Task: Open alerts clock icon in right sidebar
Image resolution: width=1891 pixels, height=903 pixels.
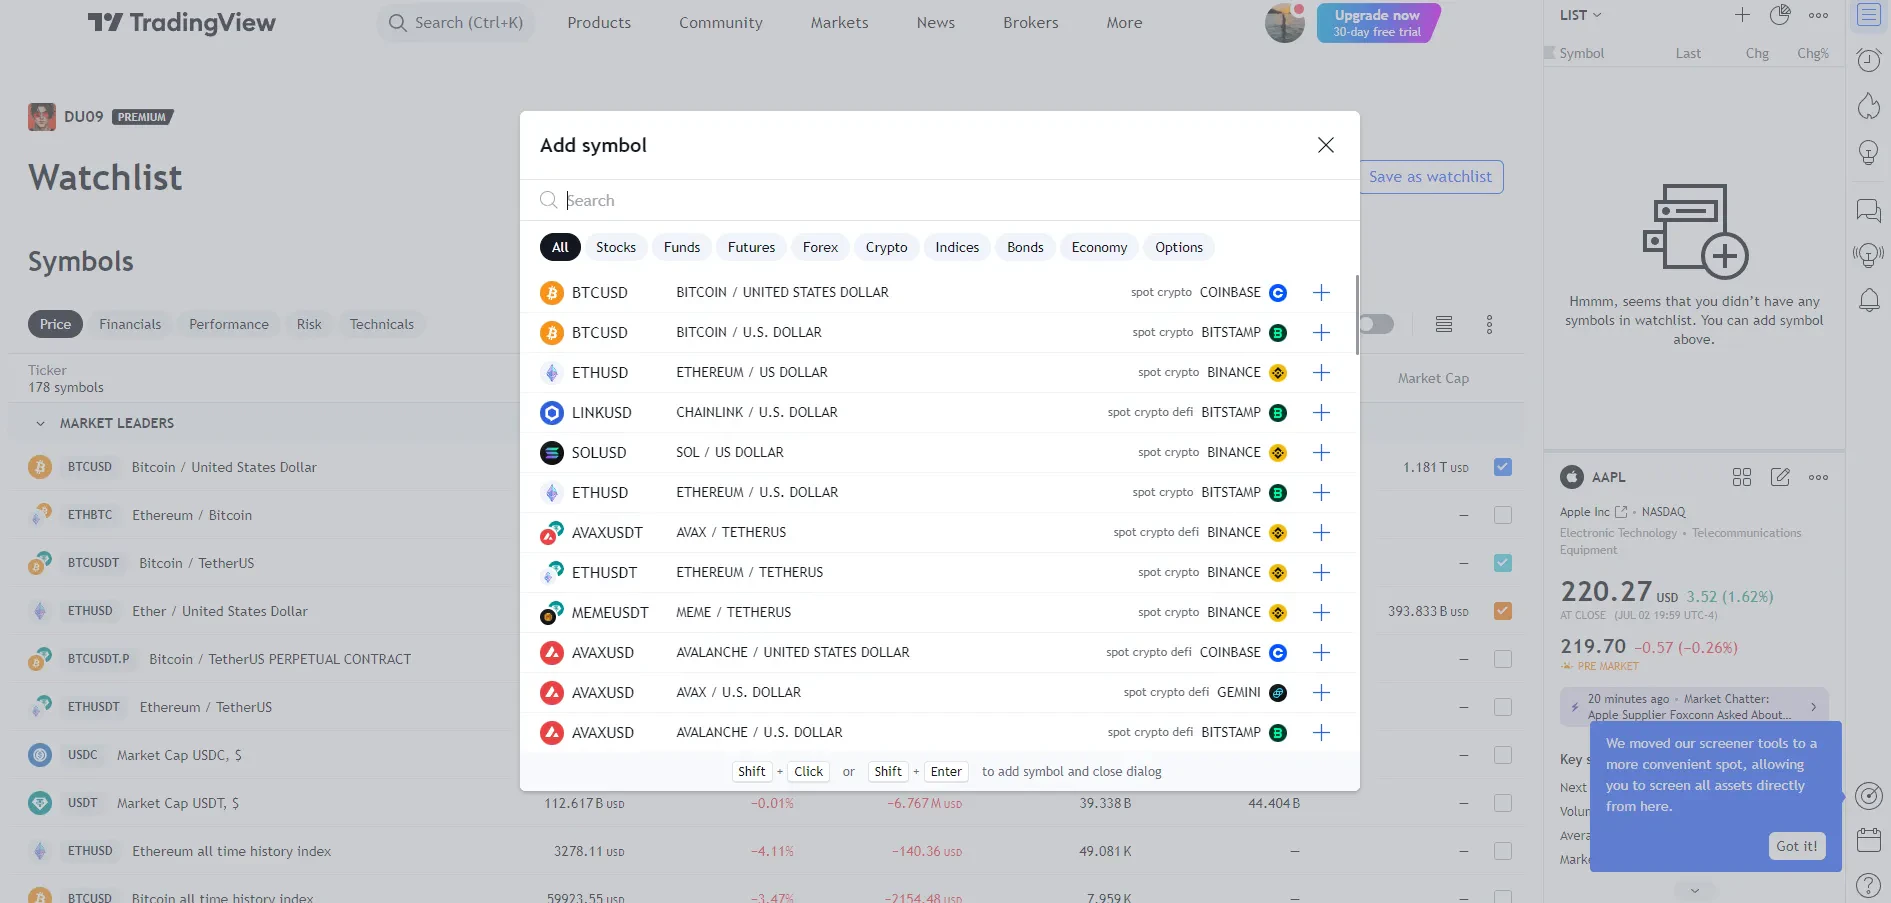Action: (x=1868, y=60)
